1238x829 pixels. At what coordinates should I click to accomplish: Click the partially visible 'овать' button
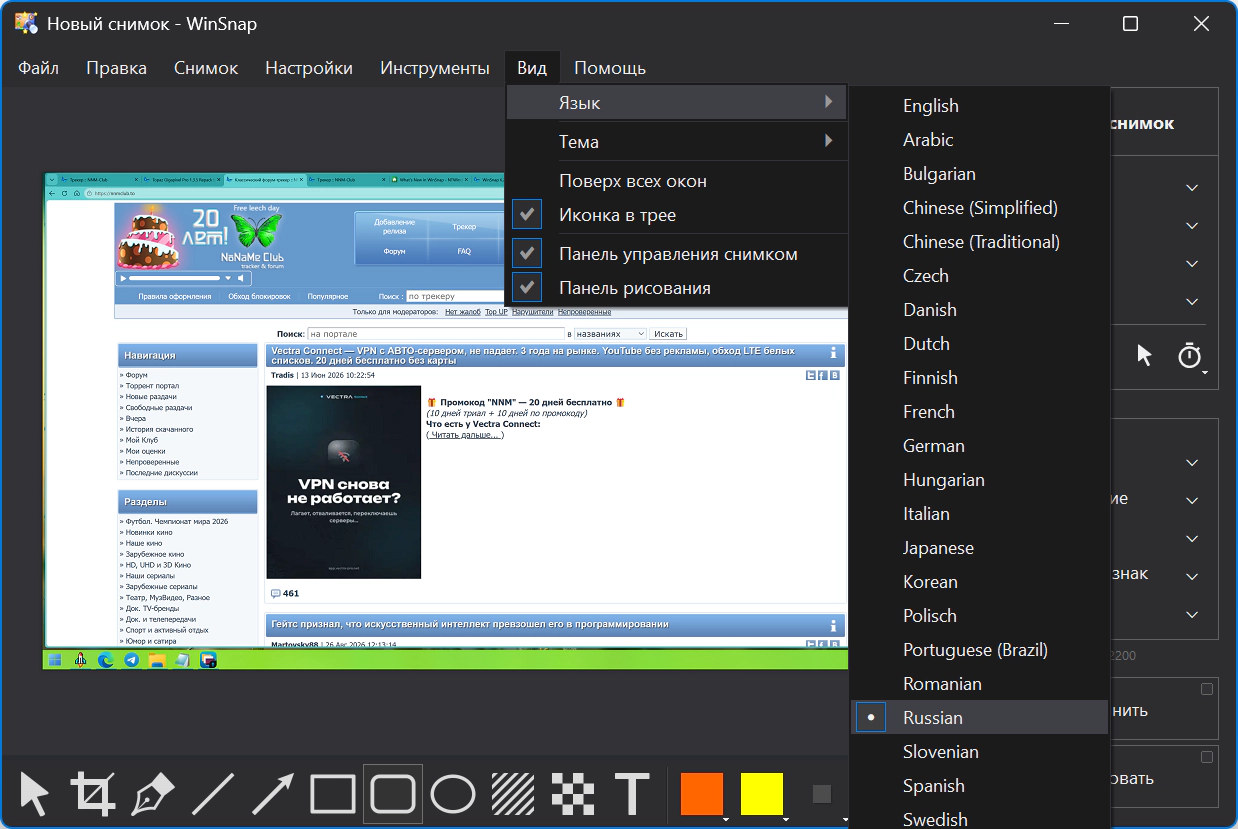1165,778
